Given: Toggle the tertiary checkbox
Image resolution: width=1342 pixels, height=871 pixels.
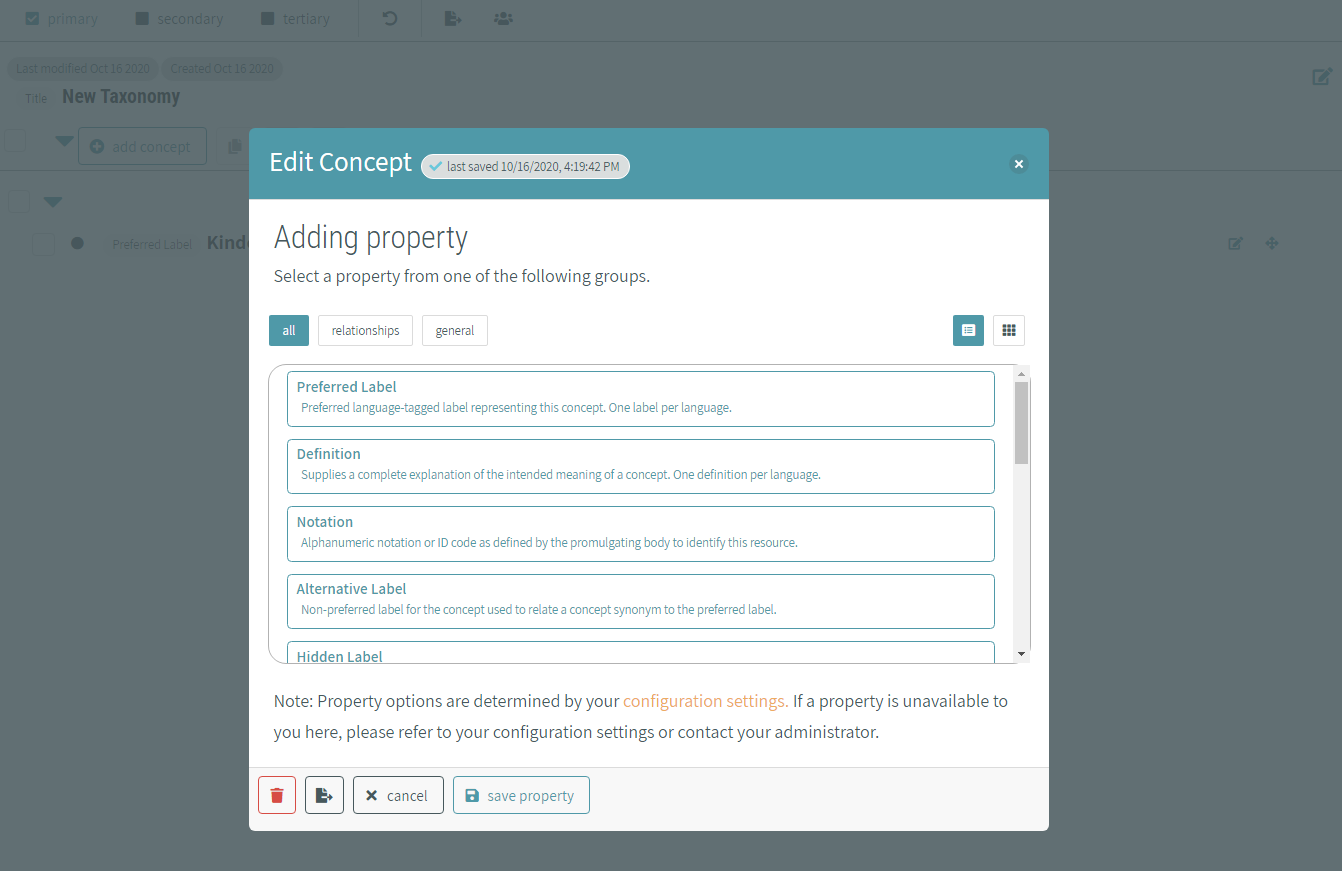Looking at the screenshot, I should (267, 18).
